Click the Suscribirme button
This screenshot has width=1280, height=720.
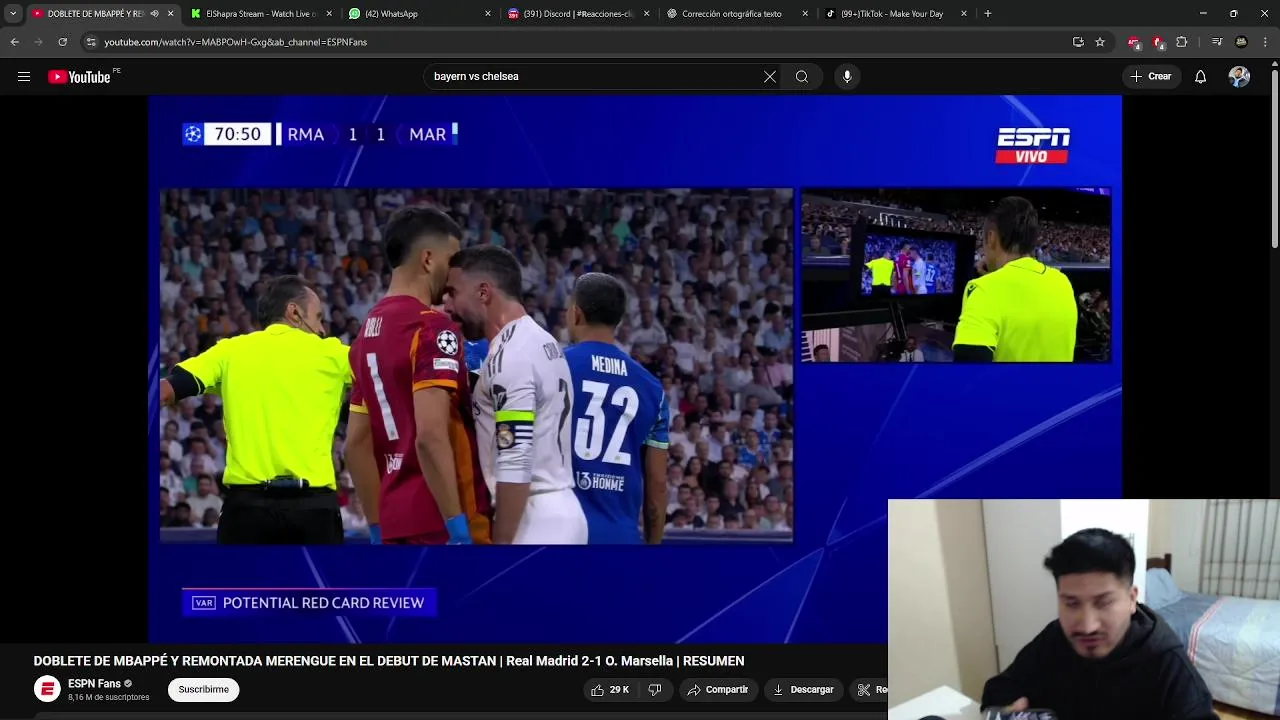point(204,690)
